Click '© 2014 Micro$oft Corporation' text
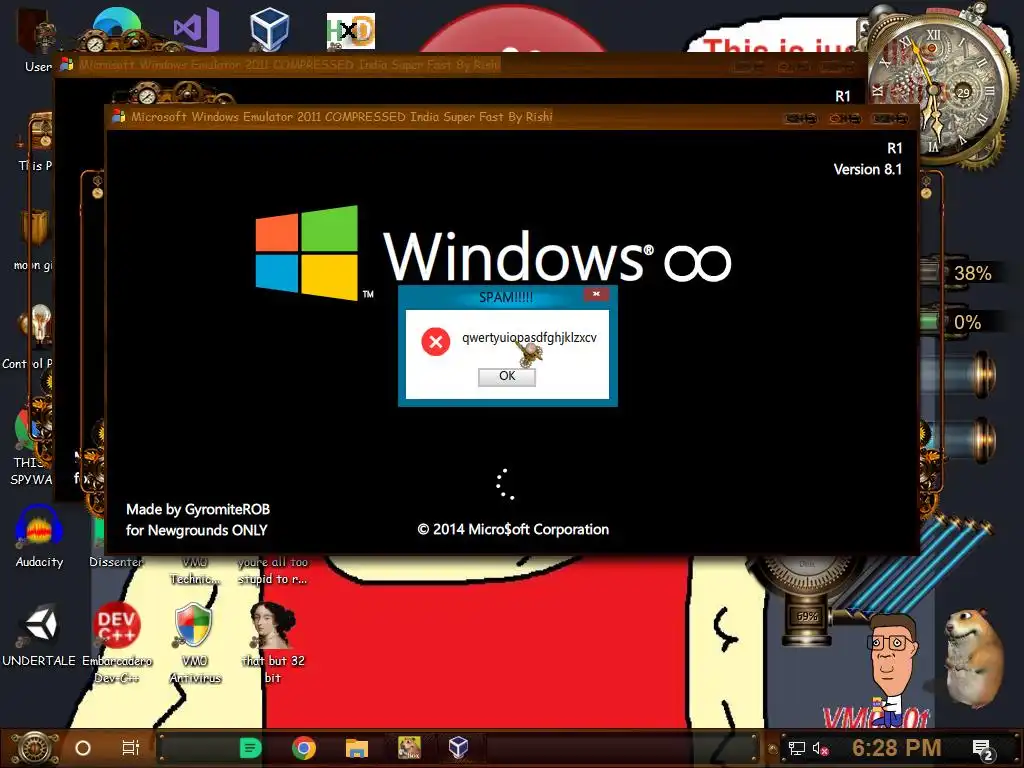 click(513, 529)
